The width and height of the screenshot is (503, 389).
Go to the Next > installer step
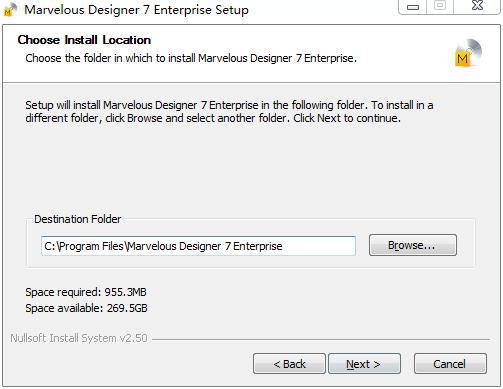point(364,364)
